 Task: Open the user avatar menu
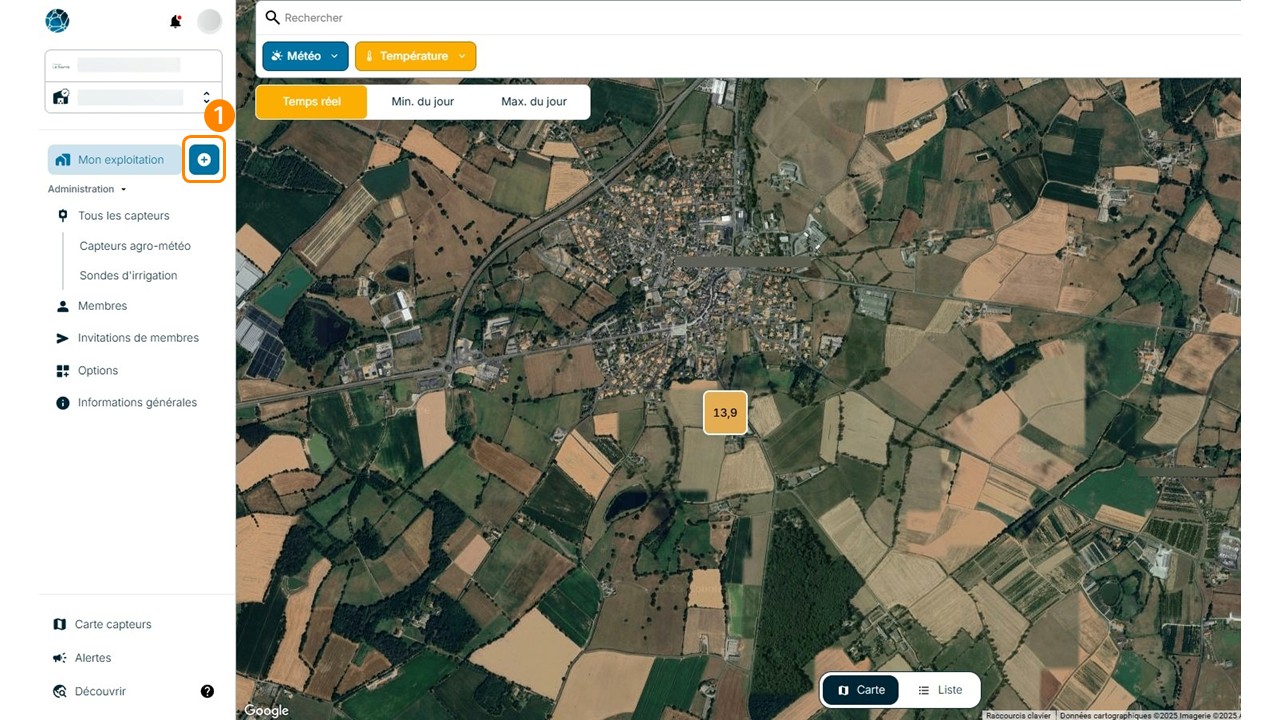click(209, 21)
